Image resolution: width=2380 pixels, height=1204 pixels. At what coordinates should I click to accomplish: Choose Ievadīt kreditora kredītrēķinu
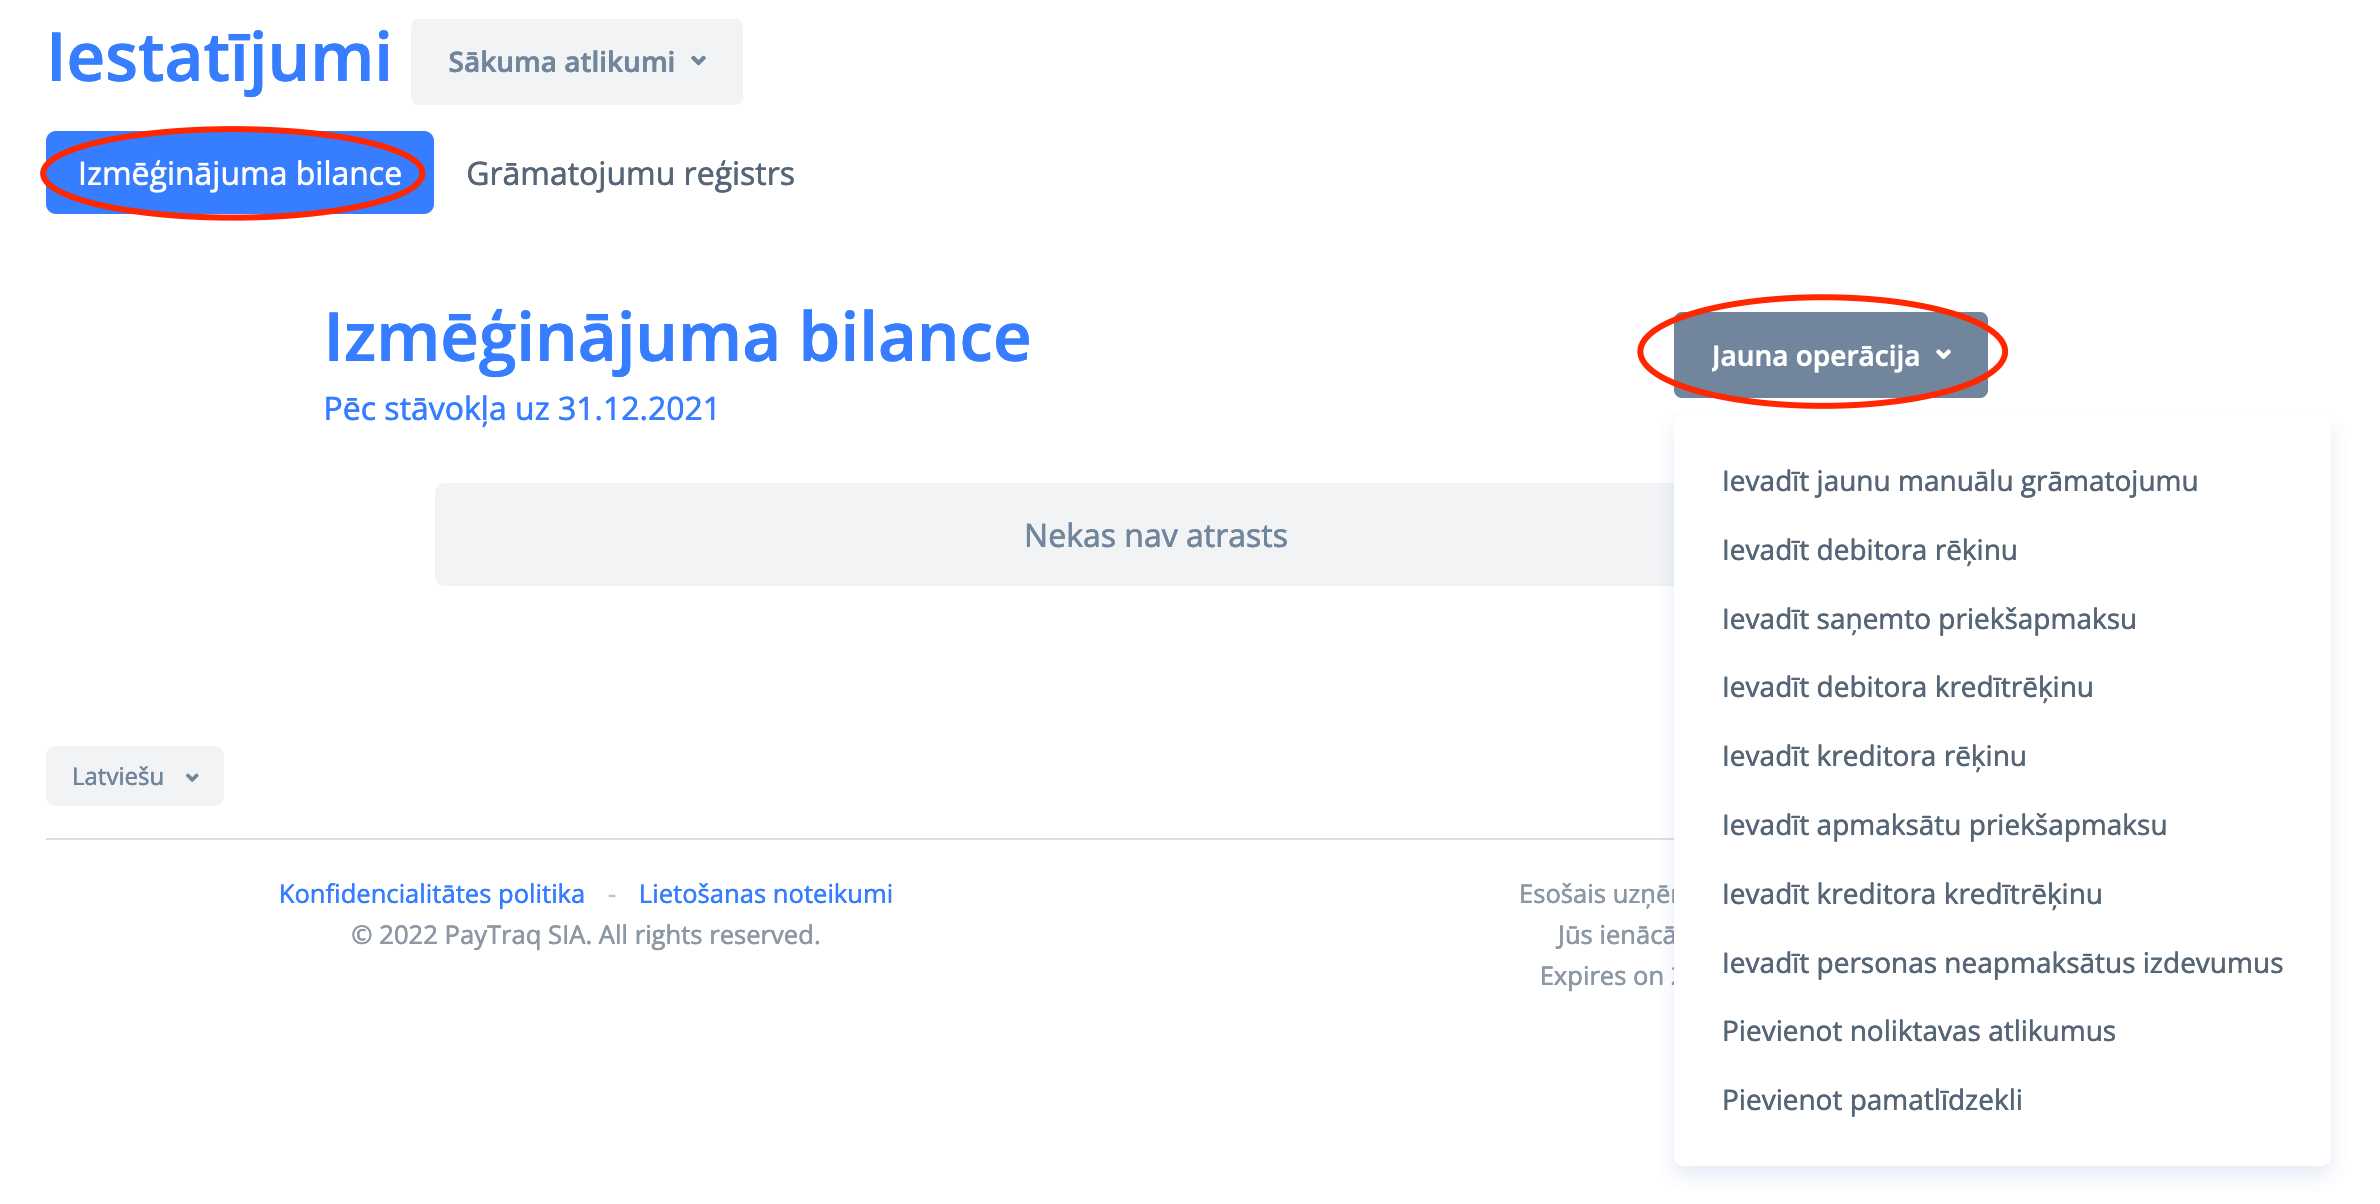click(1911, 894)
